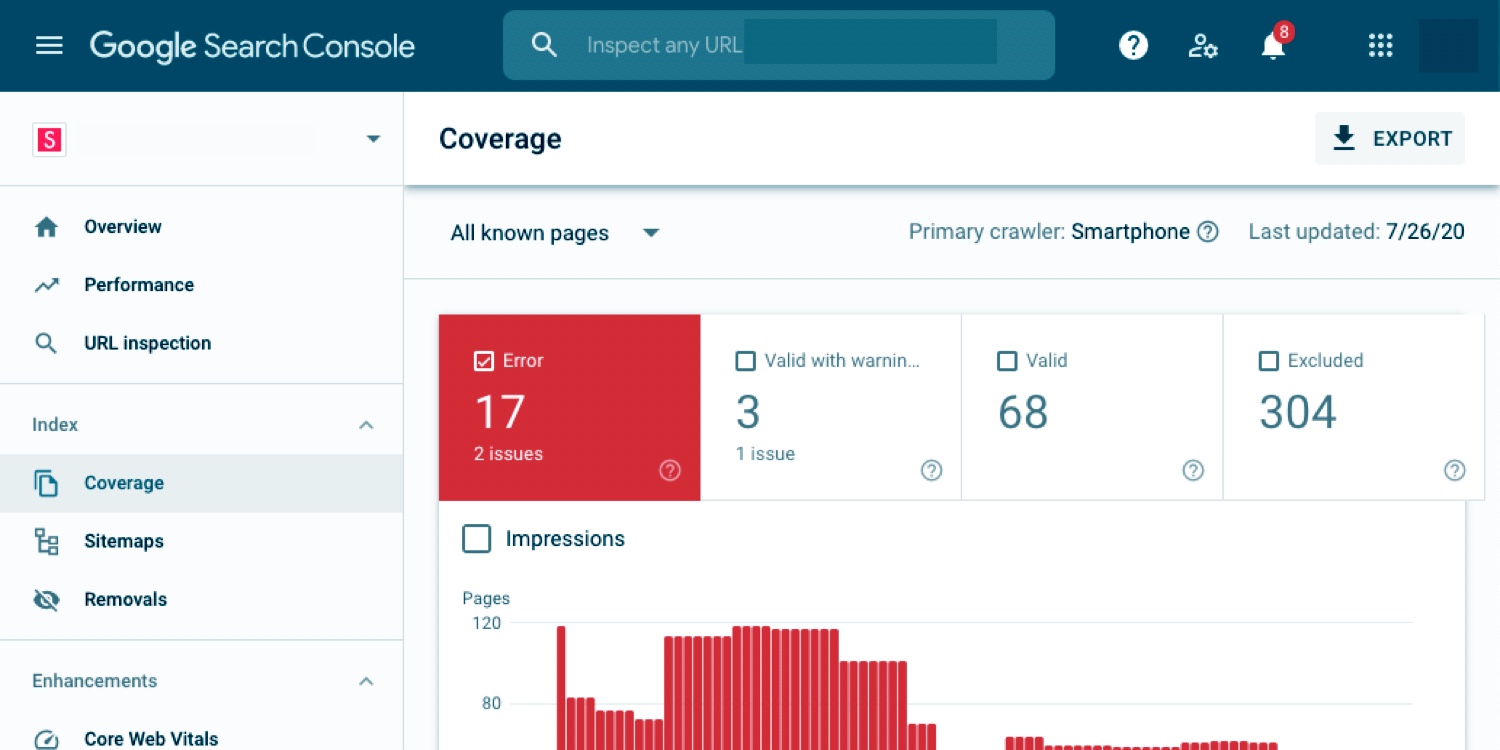
Task: Open URL inspection page
Action: click(x=201, y=343)
